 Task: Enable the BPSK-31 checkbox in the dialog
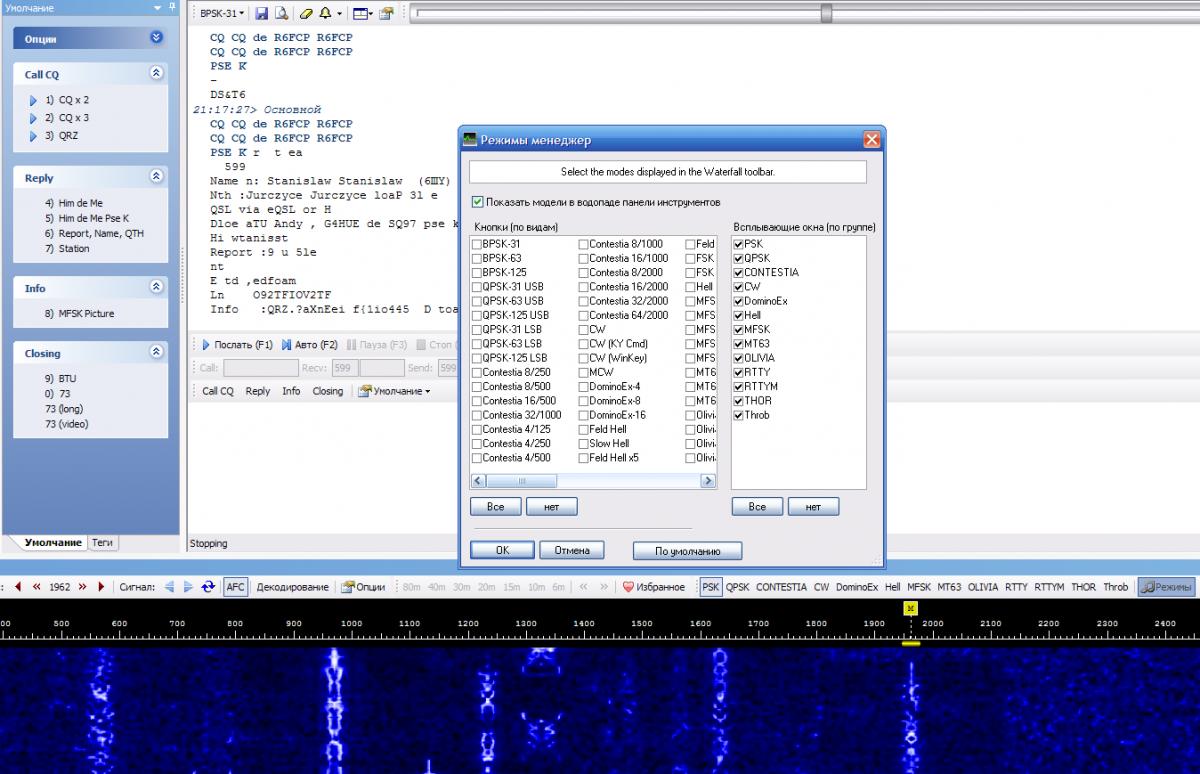tap(477, 244)
